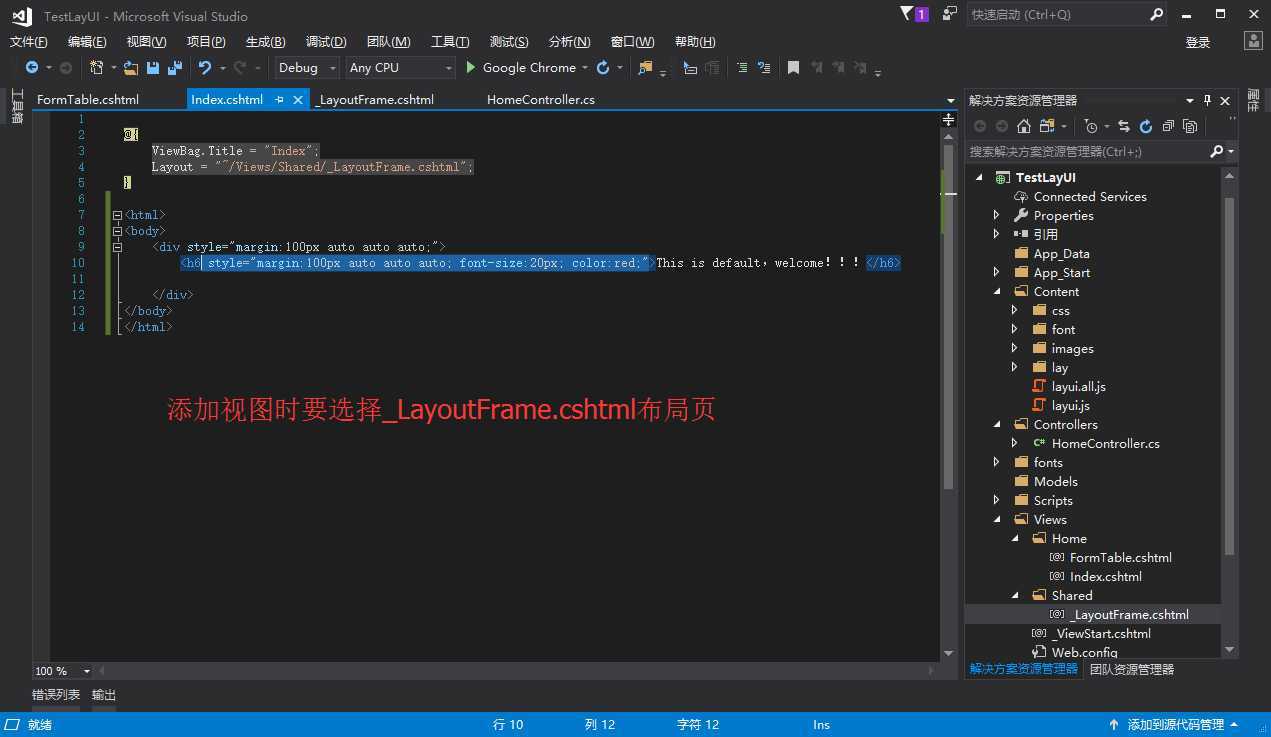Screen dimensions: 1271x737
Task: Uncomment the selected lines
Action: tap(764, 68)
